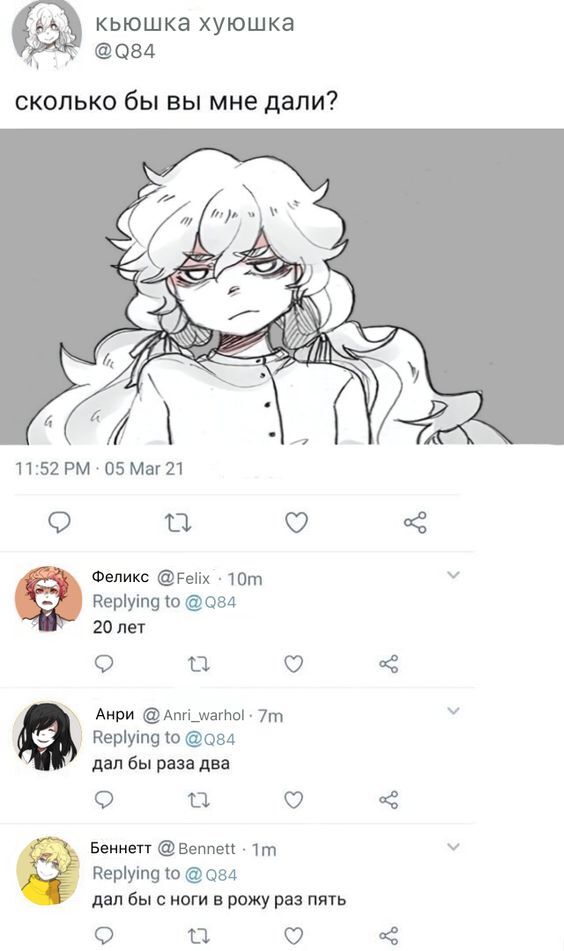Retweet the main tweet from 05 Mar 21
564x951 pixels.
coord(180,522)
